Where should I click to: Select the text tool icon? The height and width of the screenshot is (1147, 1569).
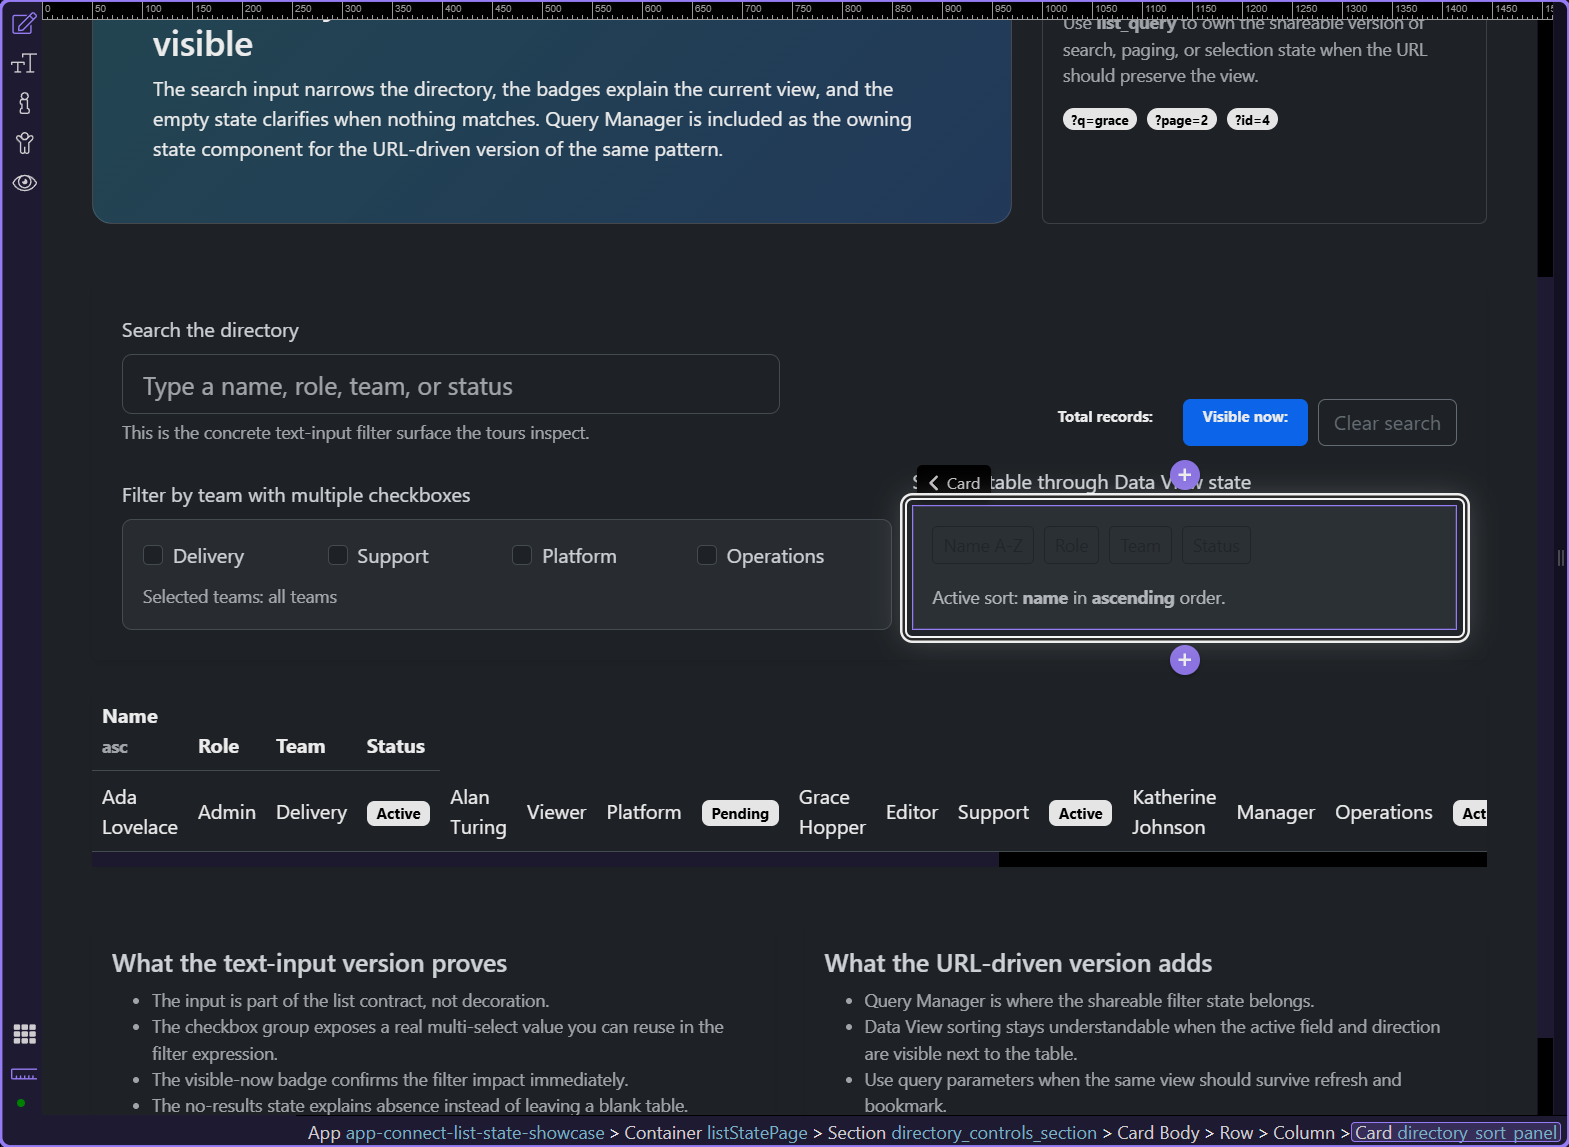(x=24, y=64)
